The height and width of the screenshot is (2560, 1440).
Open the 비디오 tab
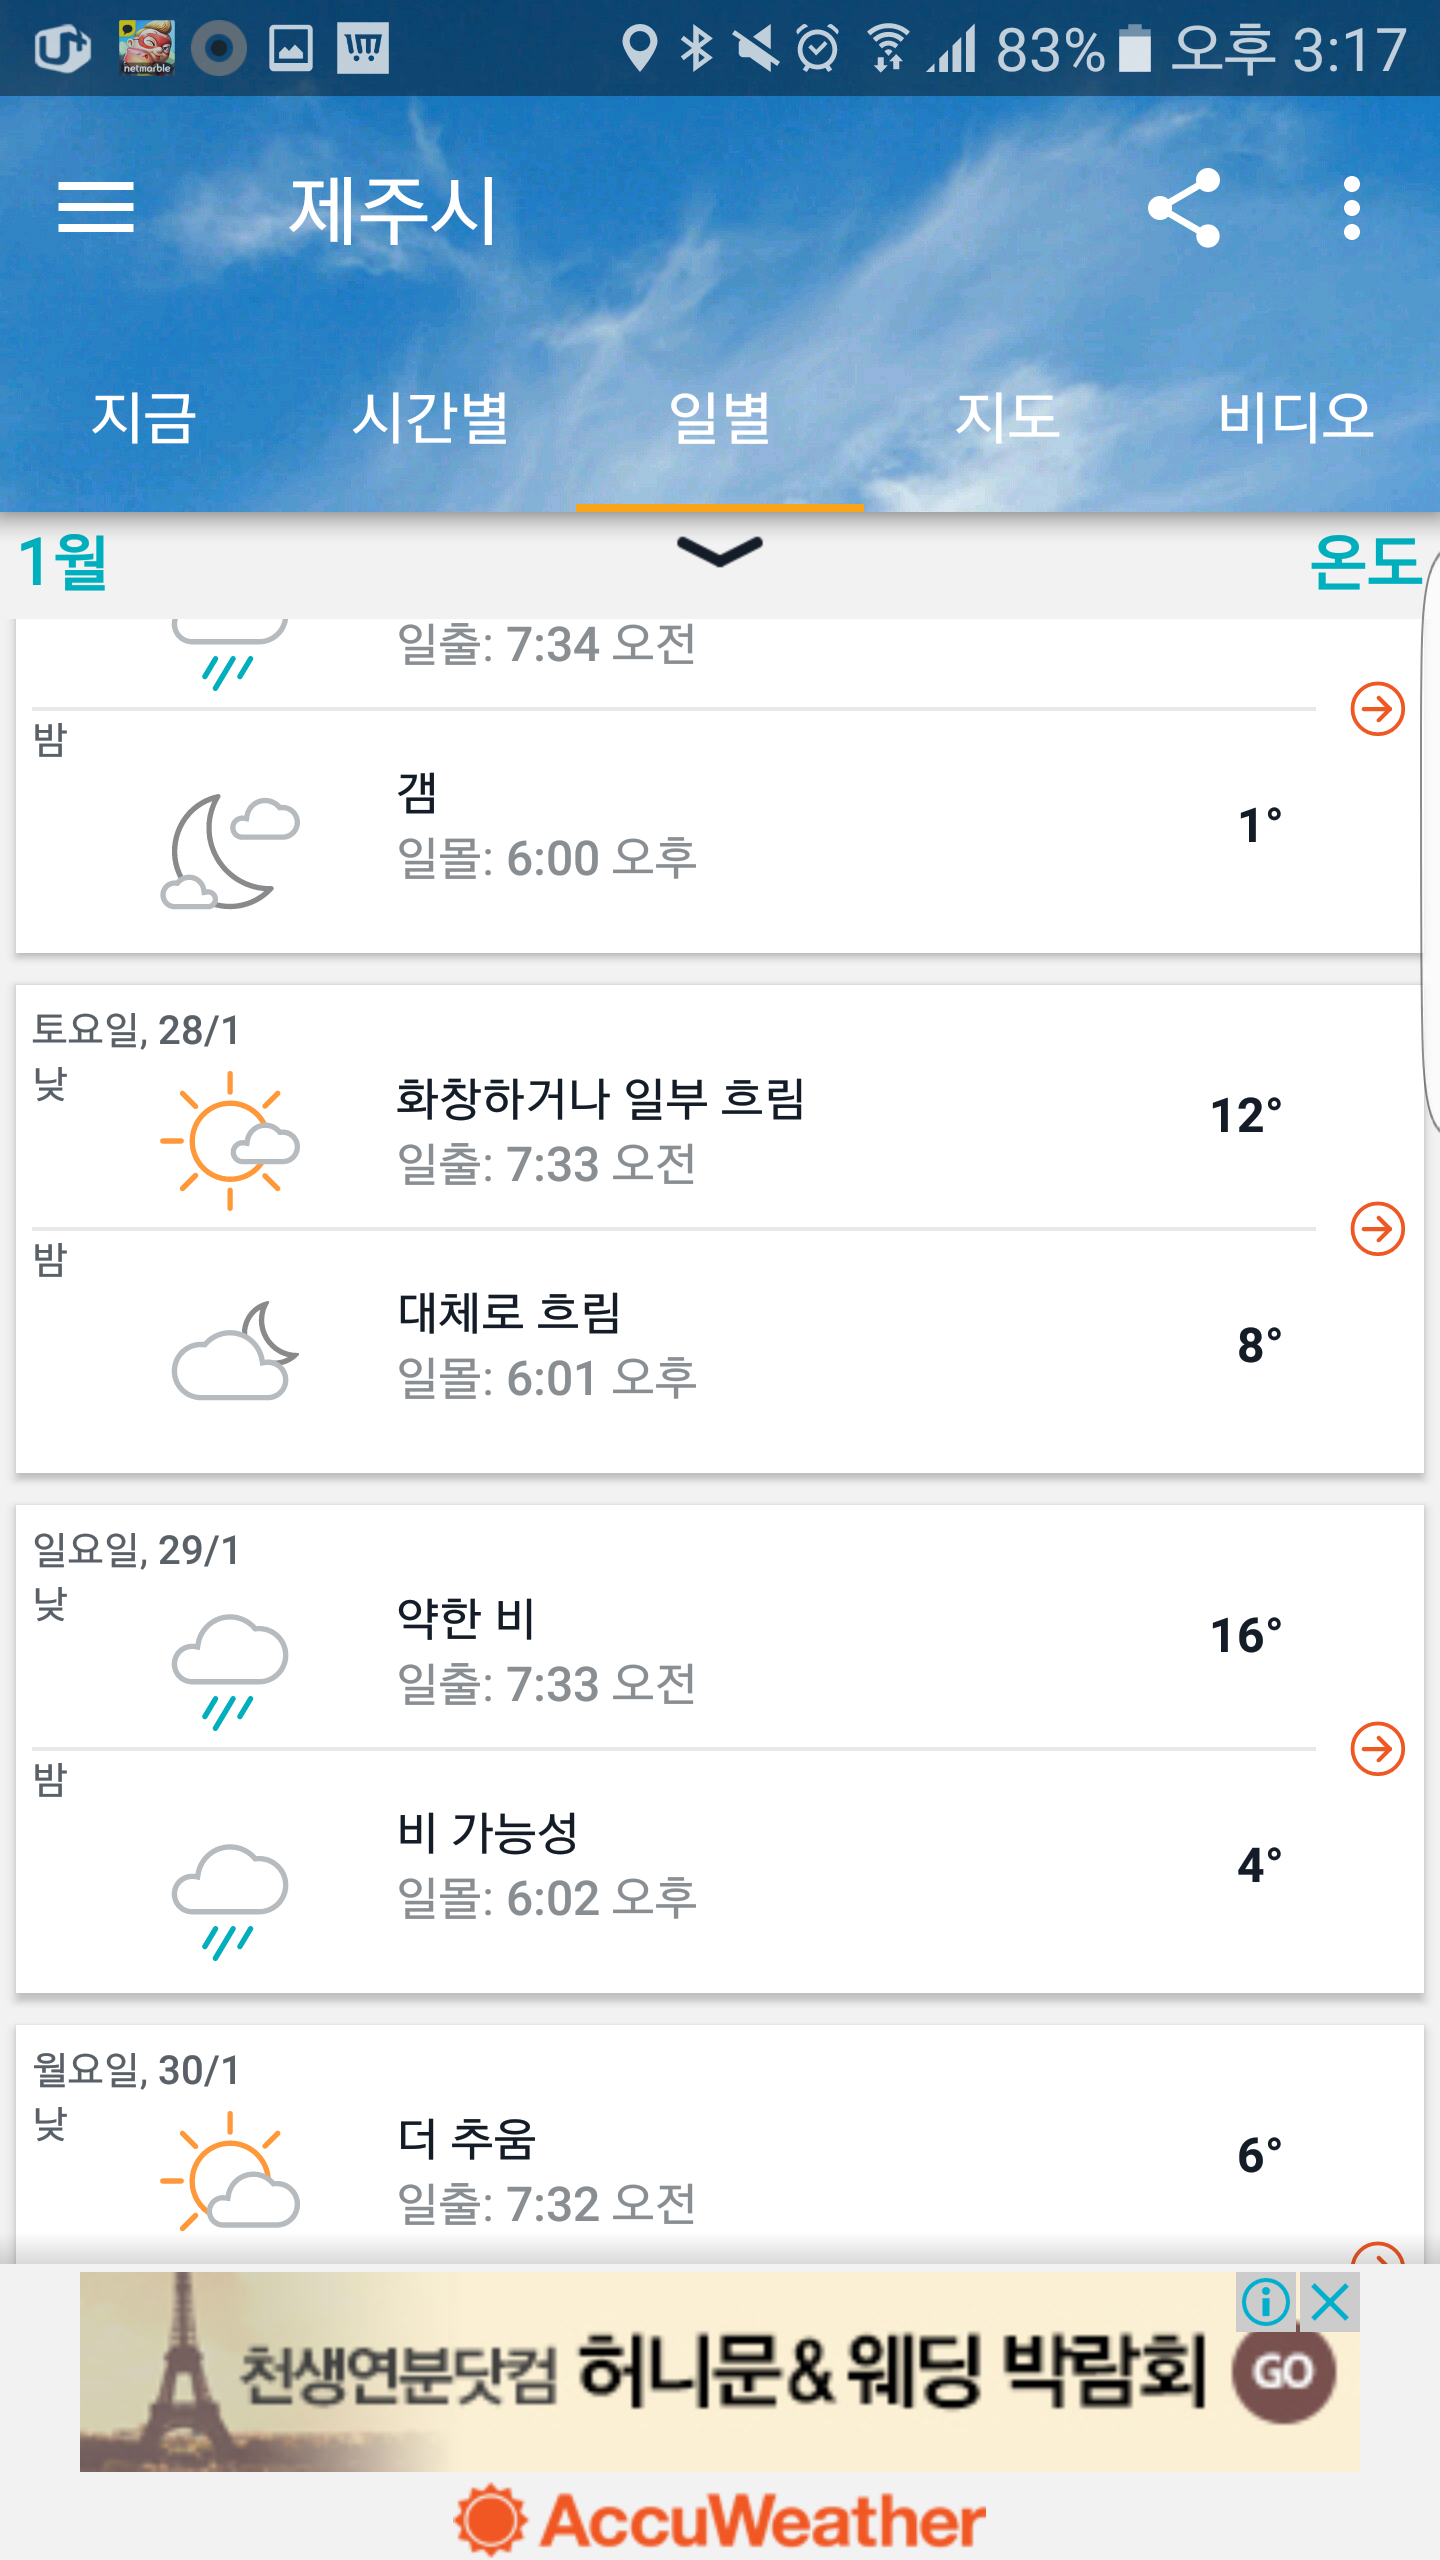pyautogui.click(x=1296, y=418)
